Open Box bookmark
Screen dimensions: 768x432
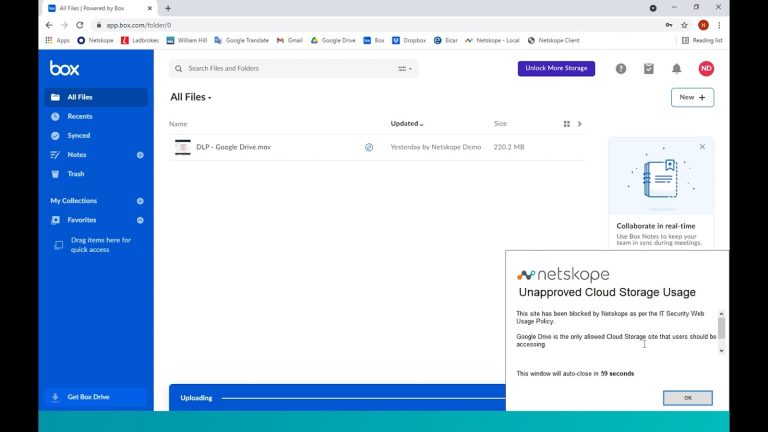(374, 40)
